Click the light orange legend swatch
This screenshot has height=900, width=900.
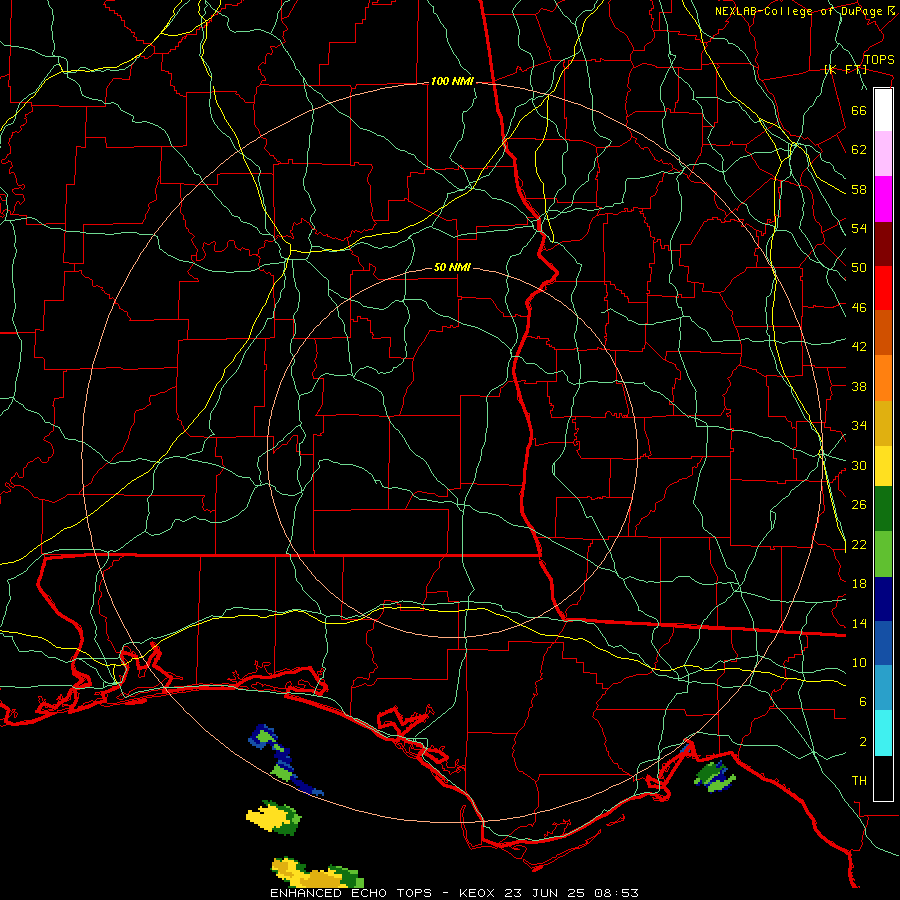click(883, 378)
